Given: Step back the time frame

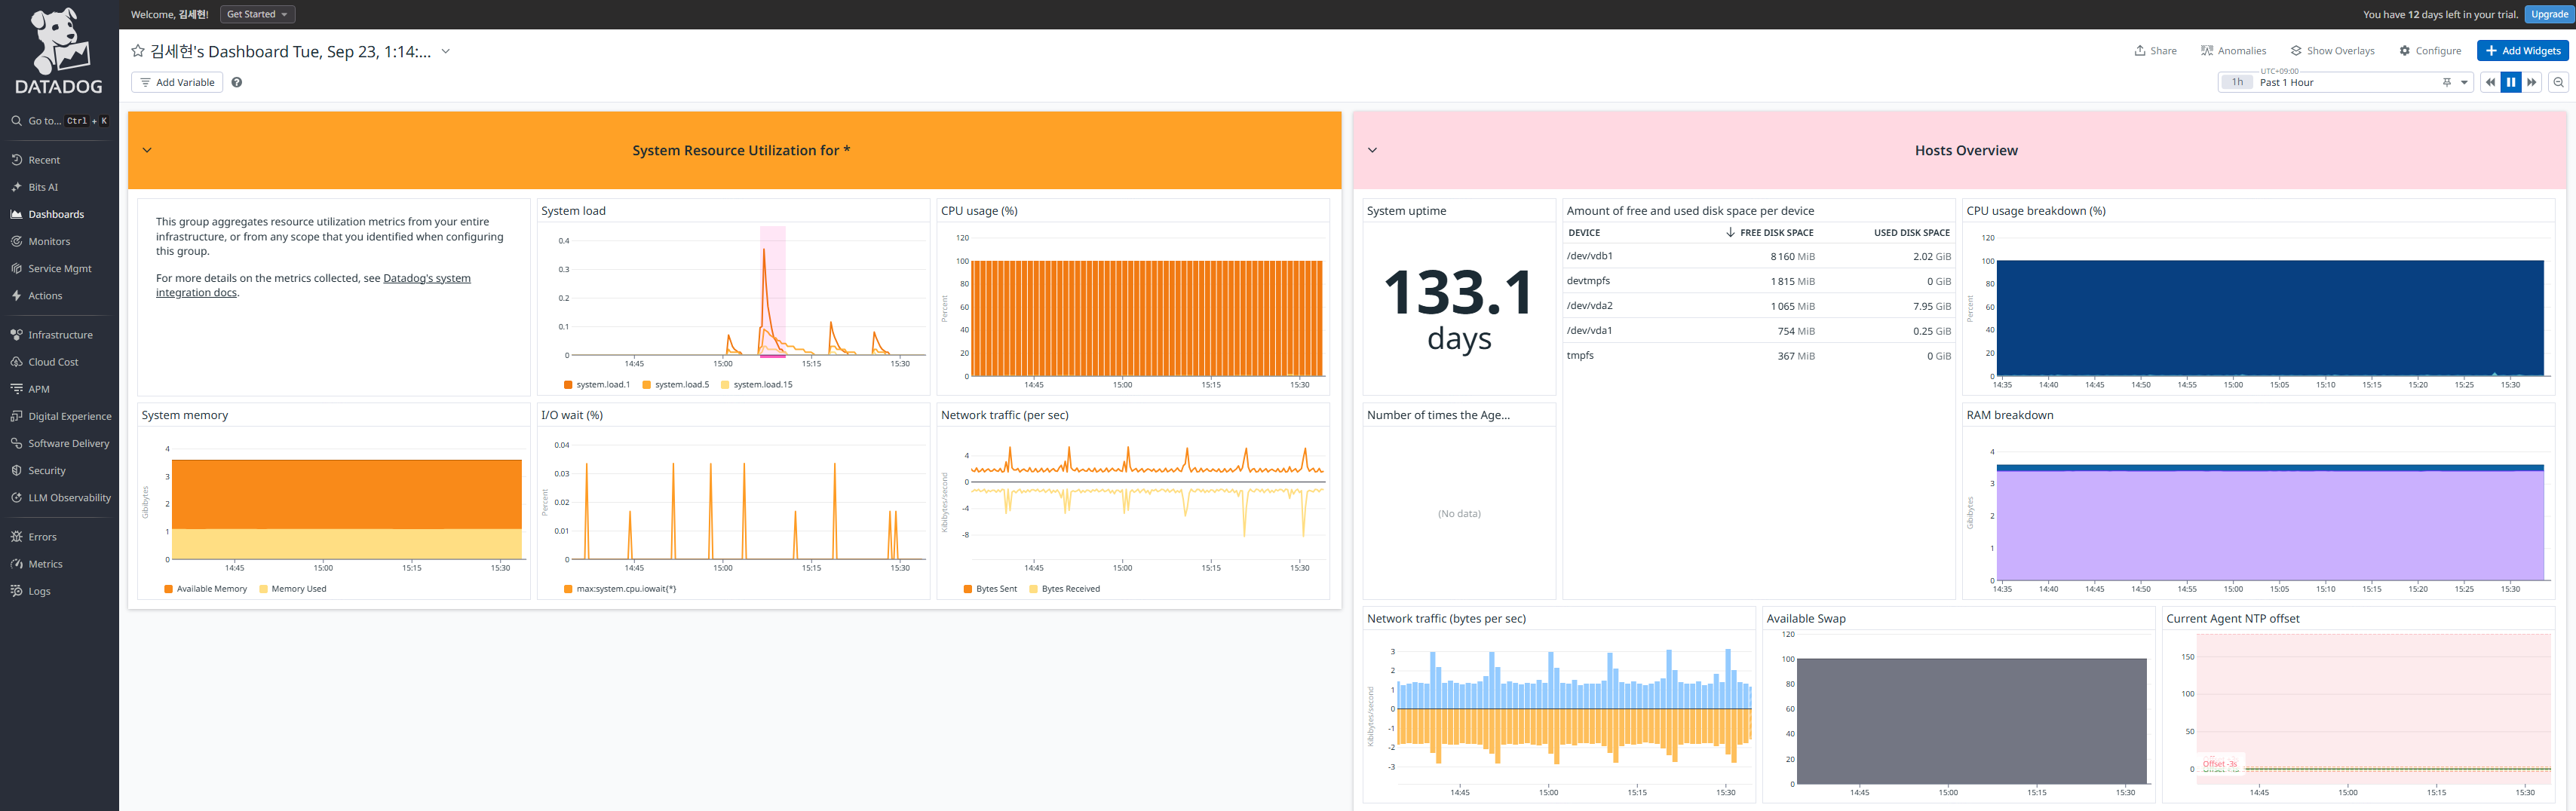Looking at the screenshot, I should pyautogui.click(x=2490, y=82).
